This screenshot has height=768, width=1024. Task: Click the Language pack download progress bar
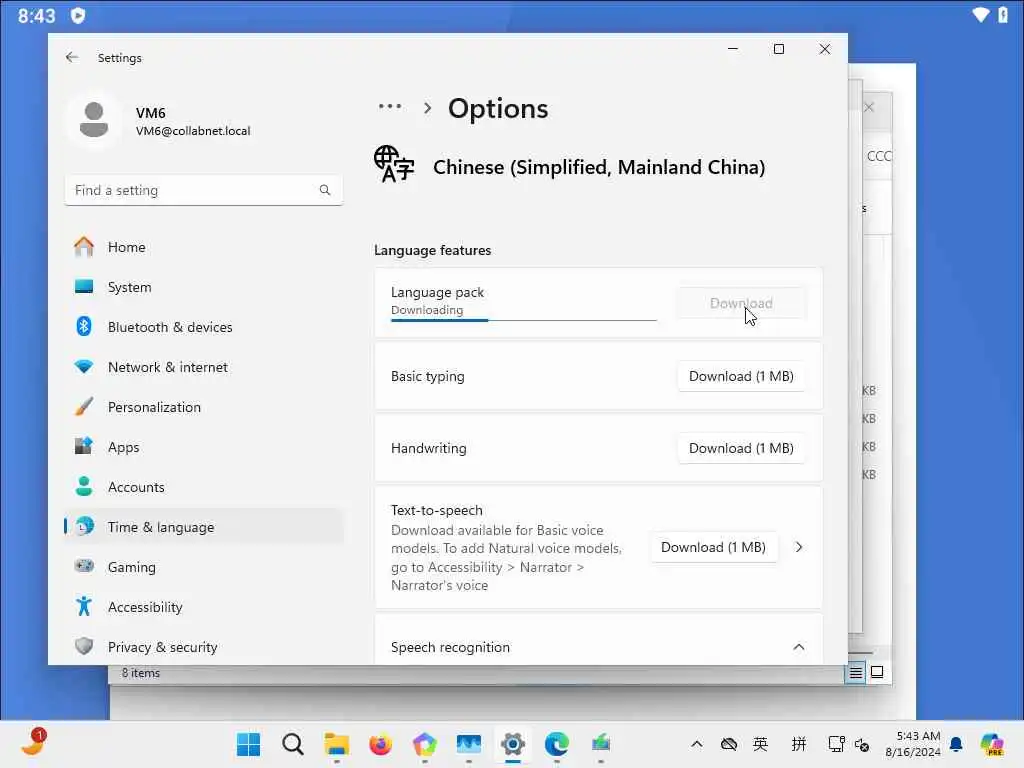pyautogui.click(x=524, y=320)
